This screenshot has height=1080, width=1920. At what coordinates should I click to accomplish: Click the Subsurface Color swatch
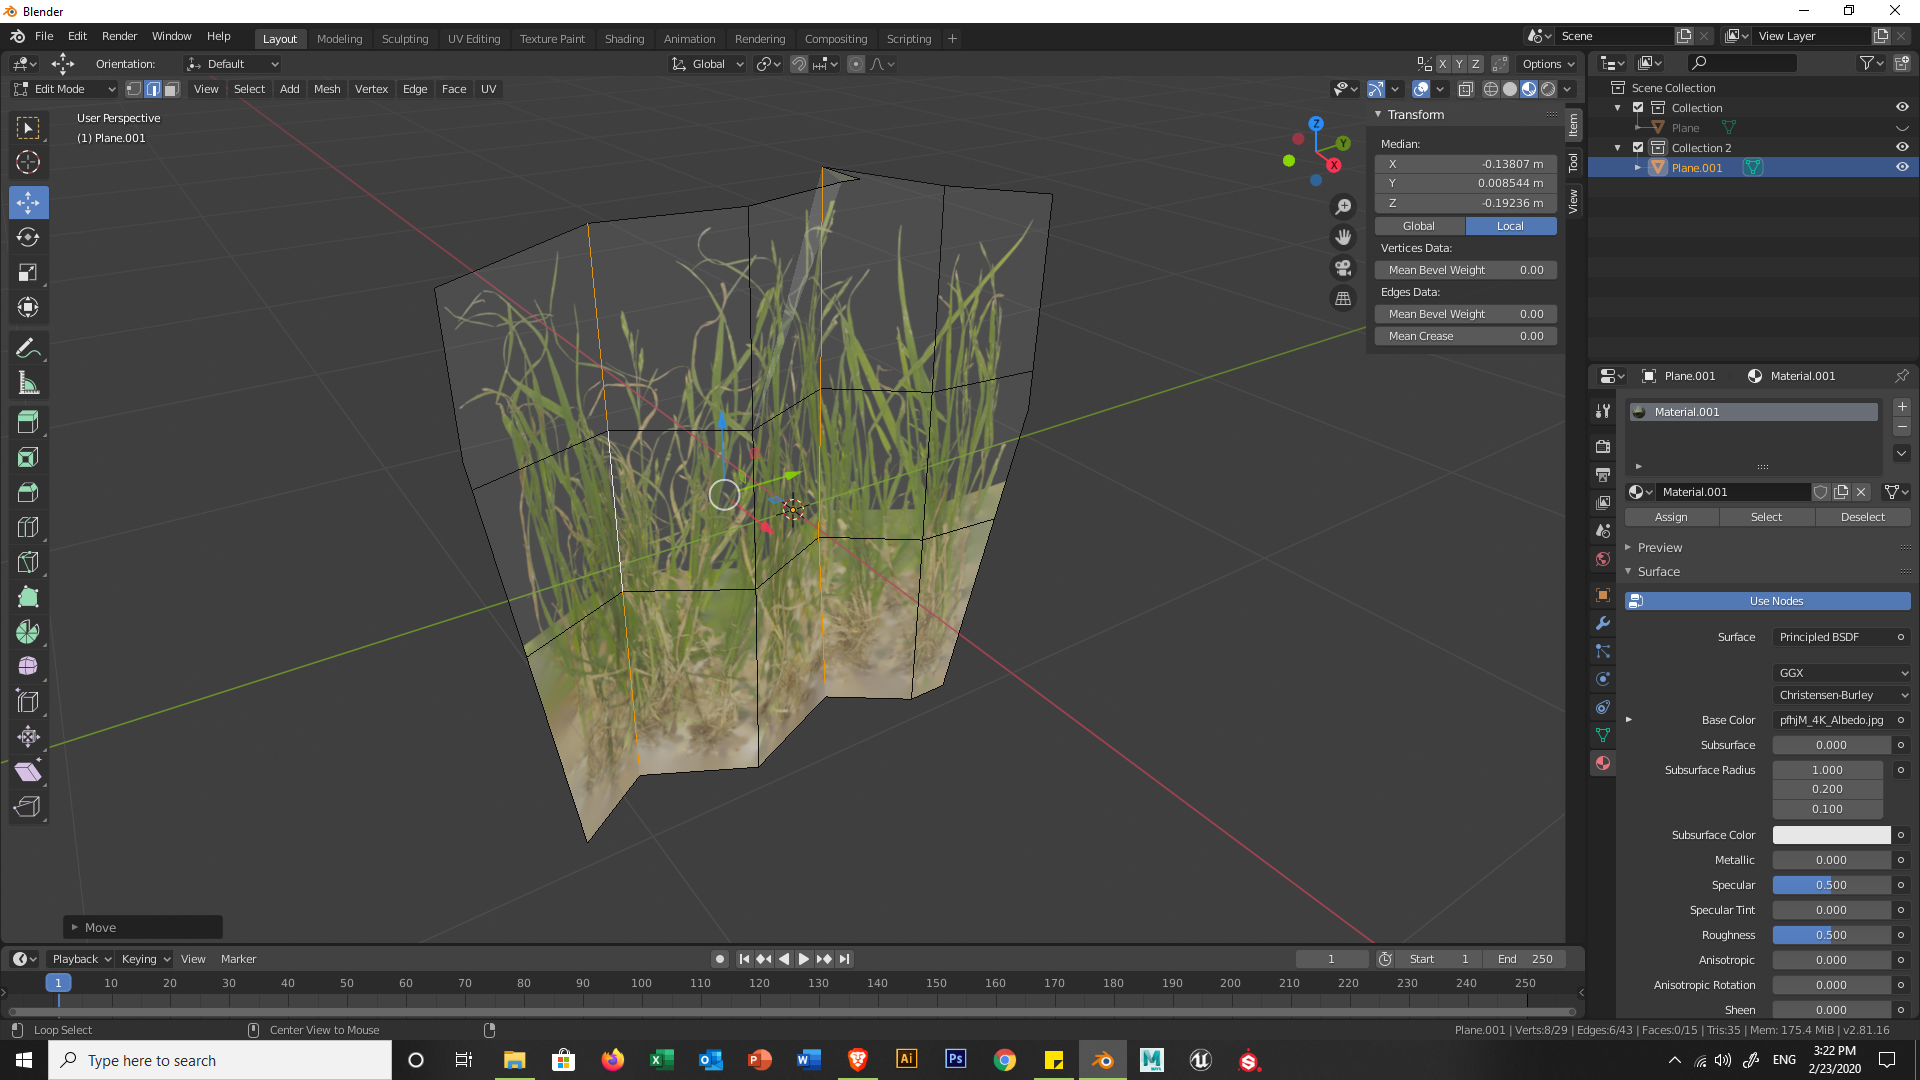(x=1830, y=835)
